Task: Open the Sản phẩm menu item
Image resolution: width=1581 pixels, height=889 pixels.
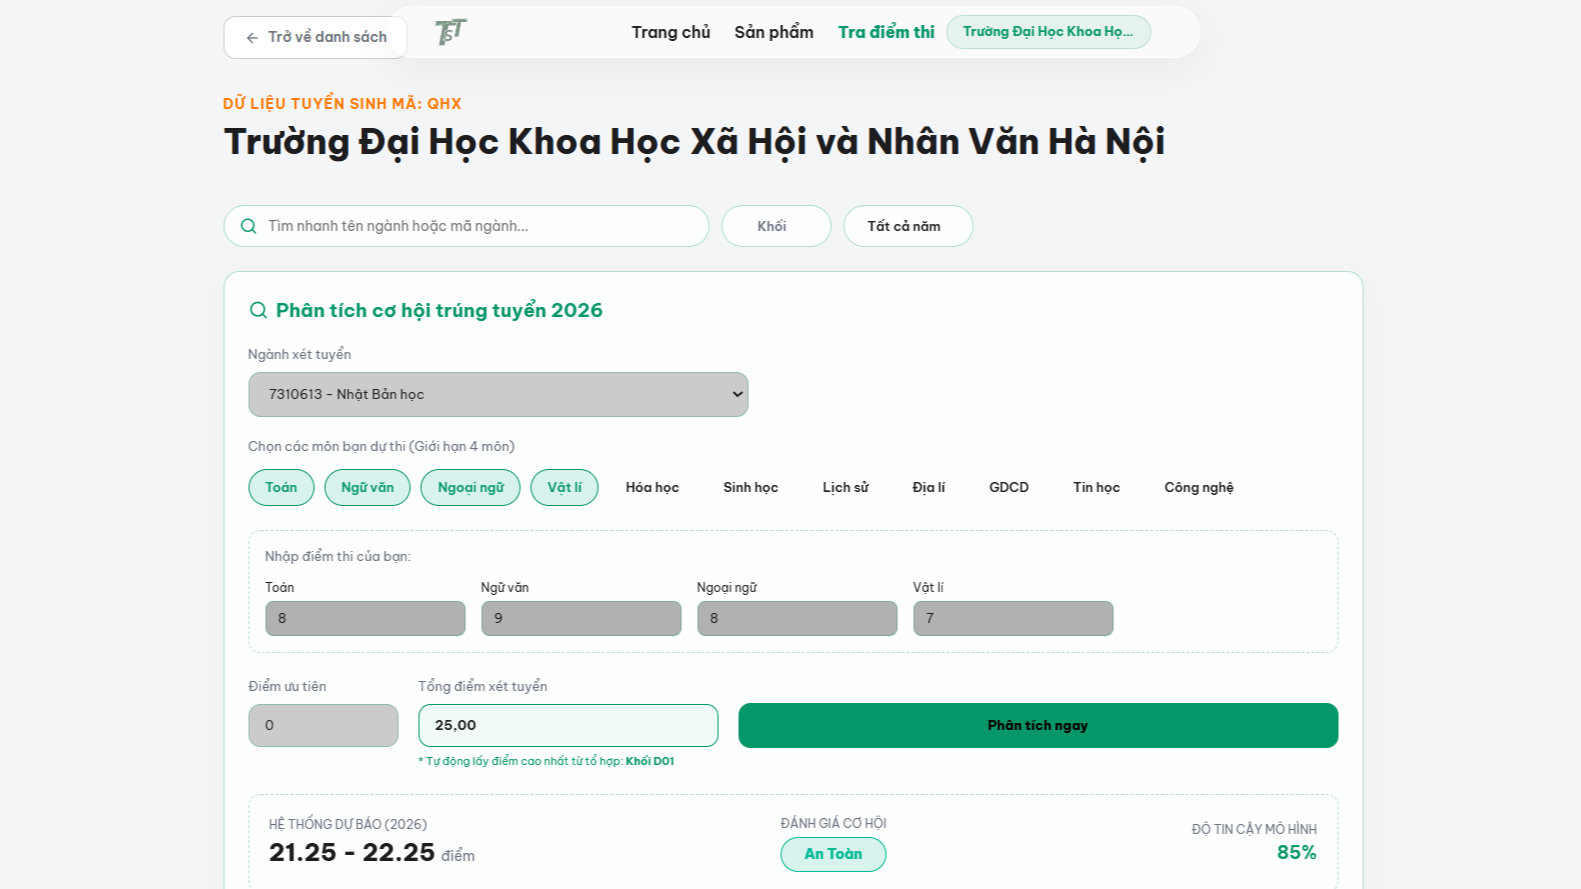Action: click(774, 32)
